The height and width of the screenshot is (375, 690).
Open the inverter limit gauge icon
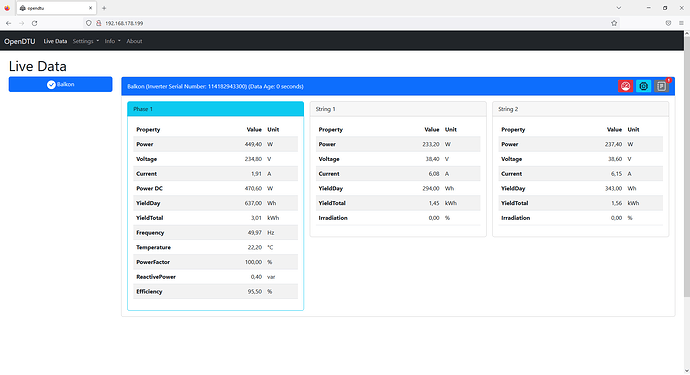tap(625, 86)
